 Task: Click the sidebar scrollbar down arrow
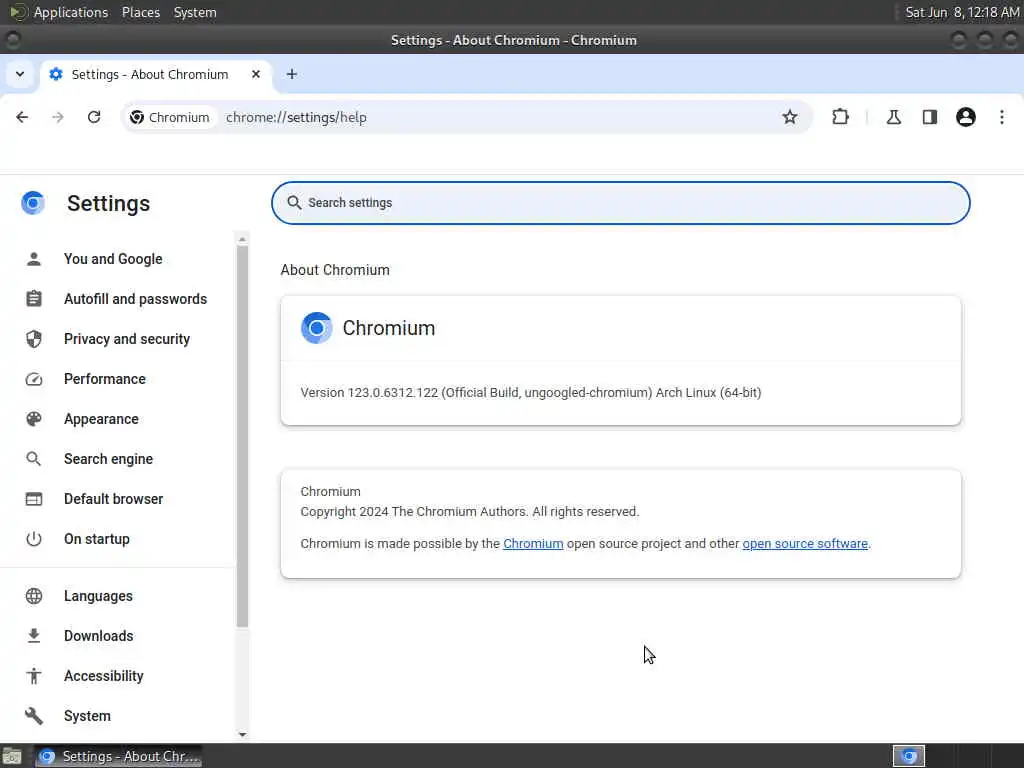[242, 735]
